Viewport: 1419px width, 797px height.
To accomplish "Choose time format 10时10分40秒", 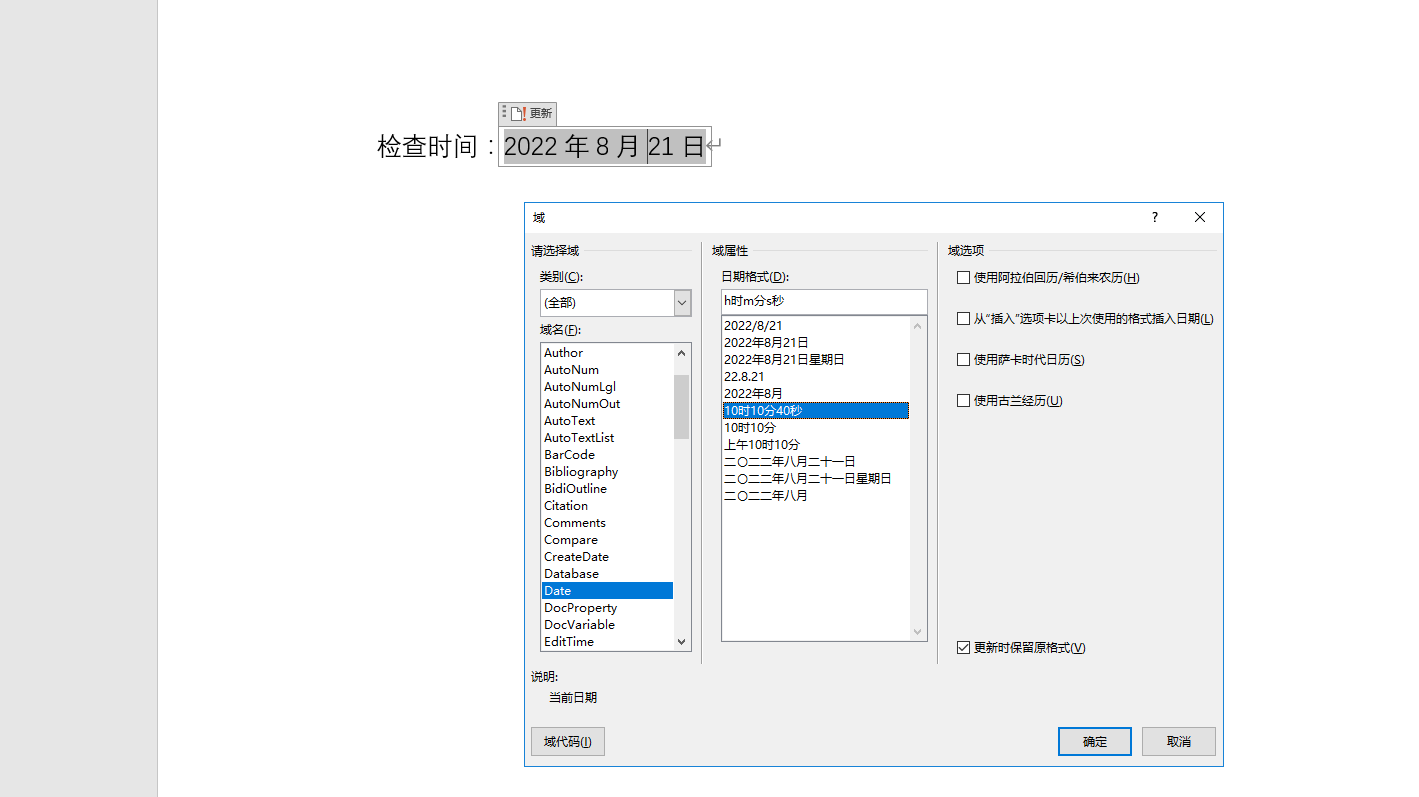I will [816, 411].
